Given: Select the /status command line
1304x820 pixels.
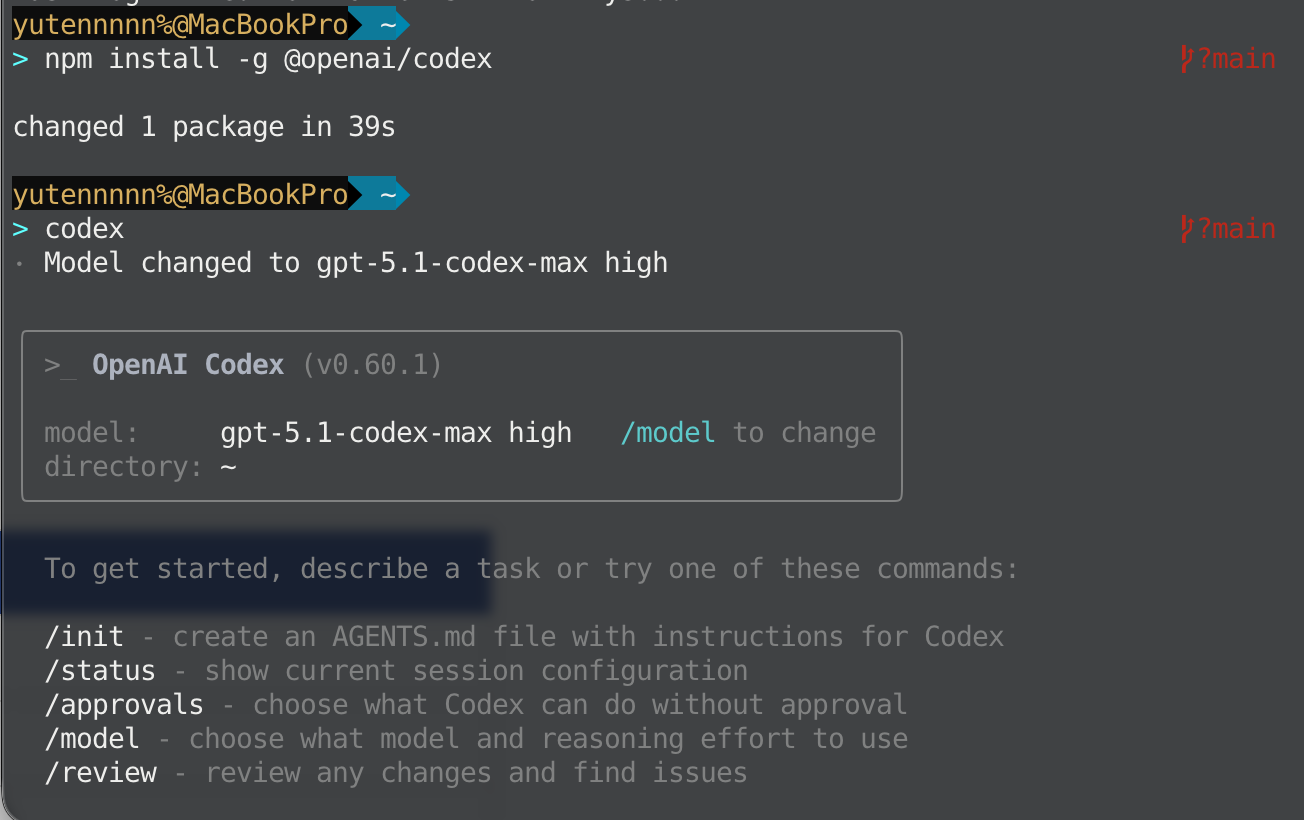Looking at the screenshot, I should pos(99,670).
